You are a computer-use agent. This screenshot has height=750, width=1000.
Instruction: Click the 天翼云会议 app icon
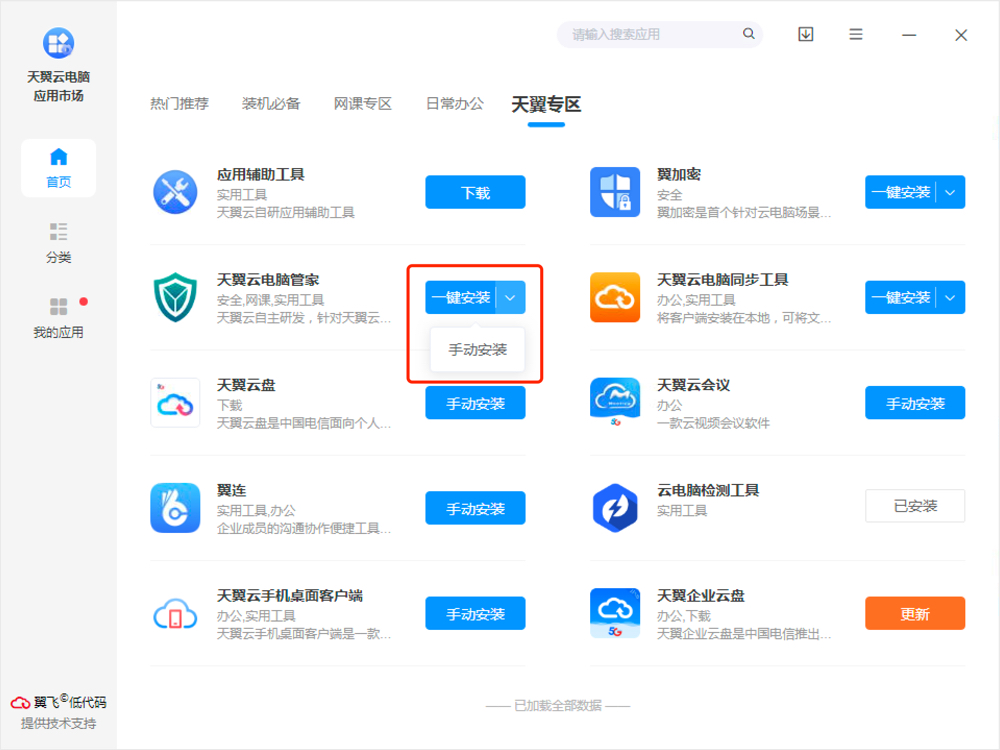[x=615, y=402]
